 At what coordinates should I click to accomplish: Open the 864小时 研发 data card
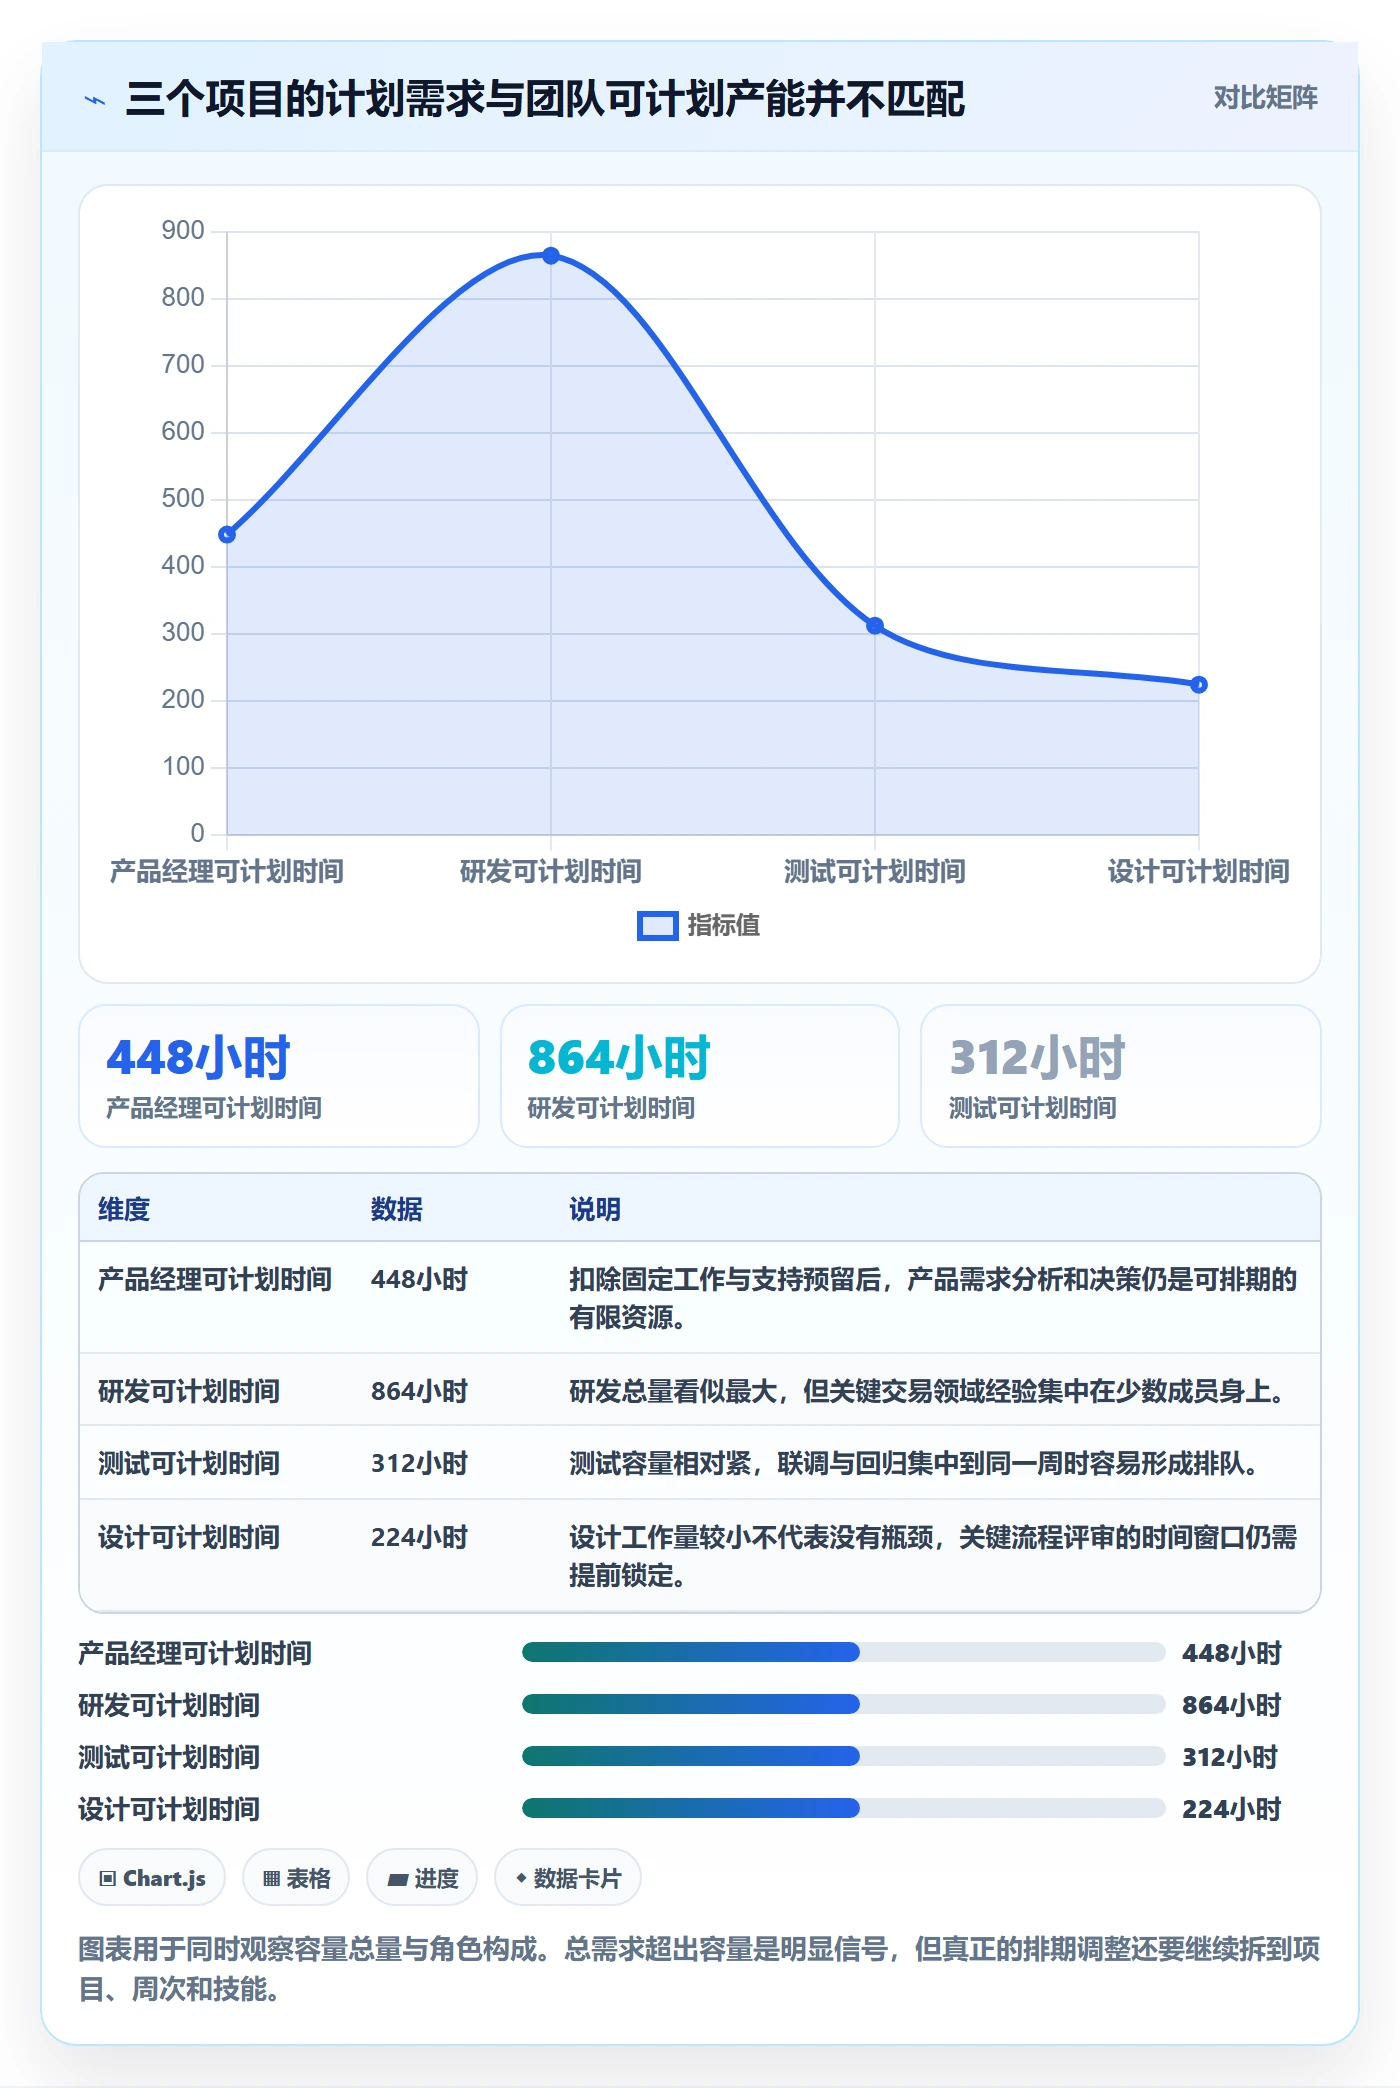pos(700,1076)
